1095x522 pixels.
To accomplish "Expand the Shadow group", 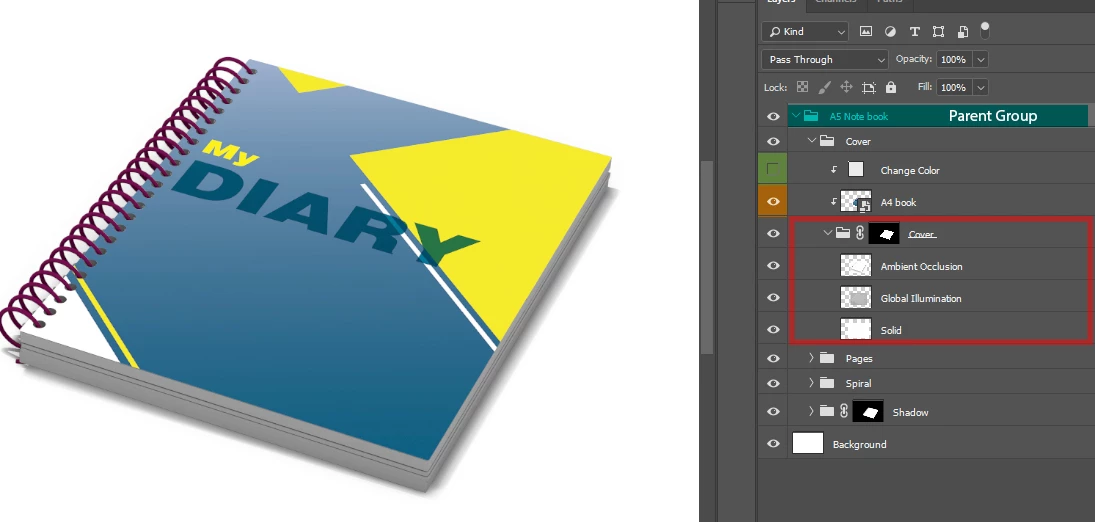I will coord(811,412).
